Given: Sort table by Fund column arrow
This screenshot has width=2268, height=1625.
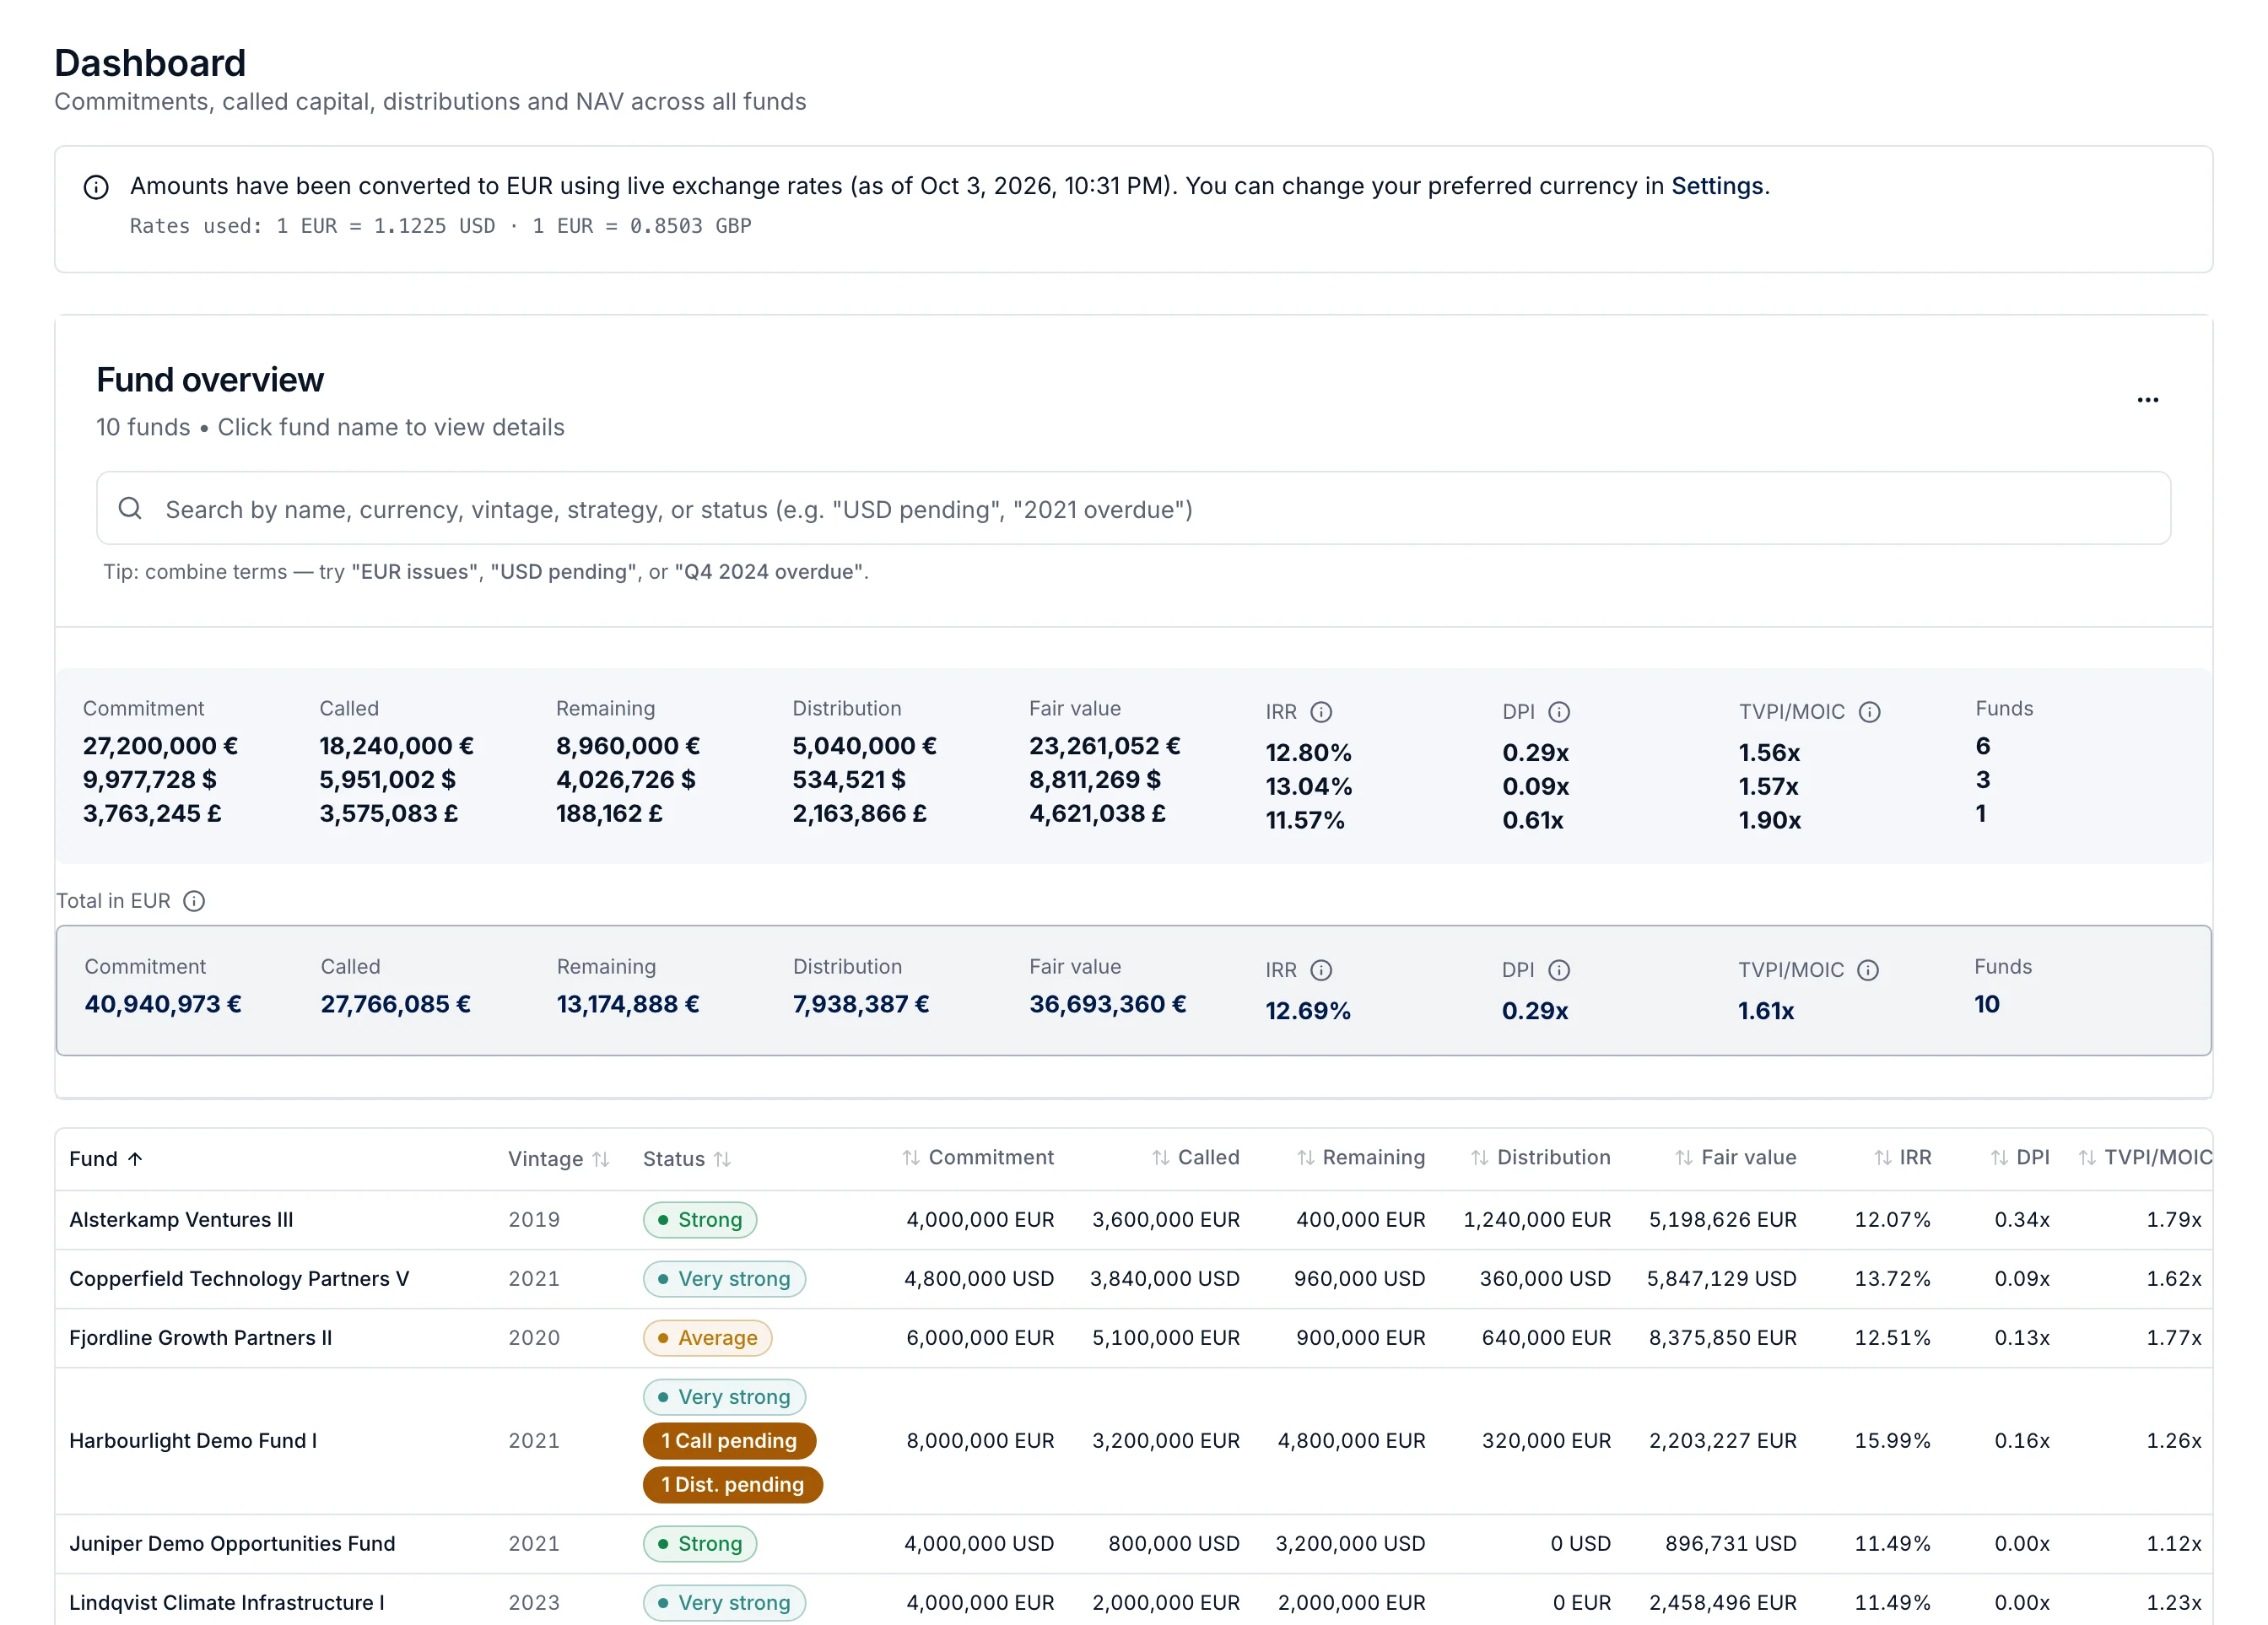Looking at the screenshot, I should (x=135, y=1158).
